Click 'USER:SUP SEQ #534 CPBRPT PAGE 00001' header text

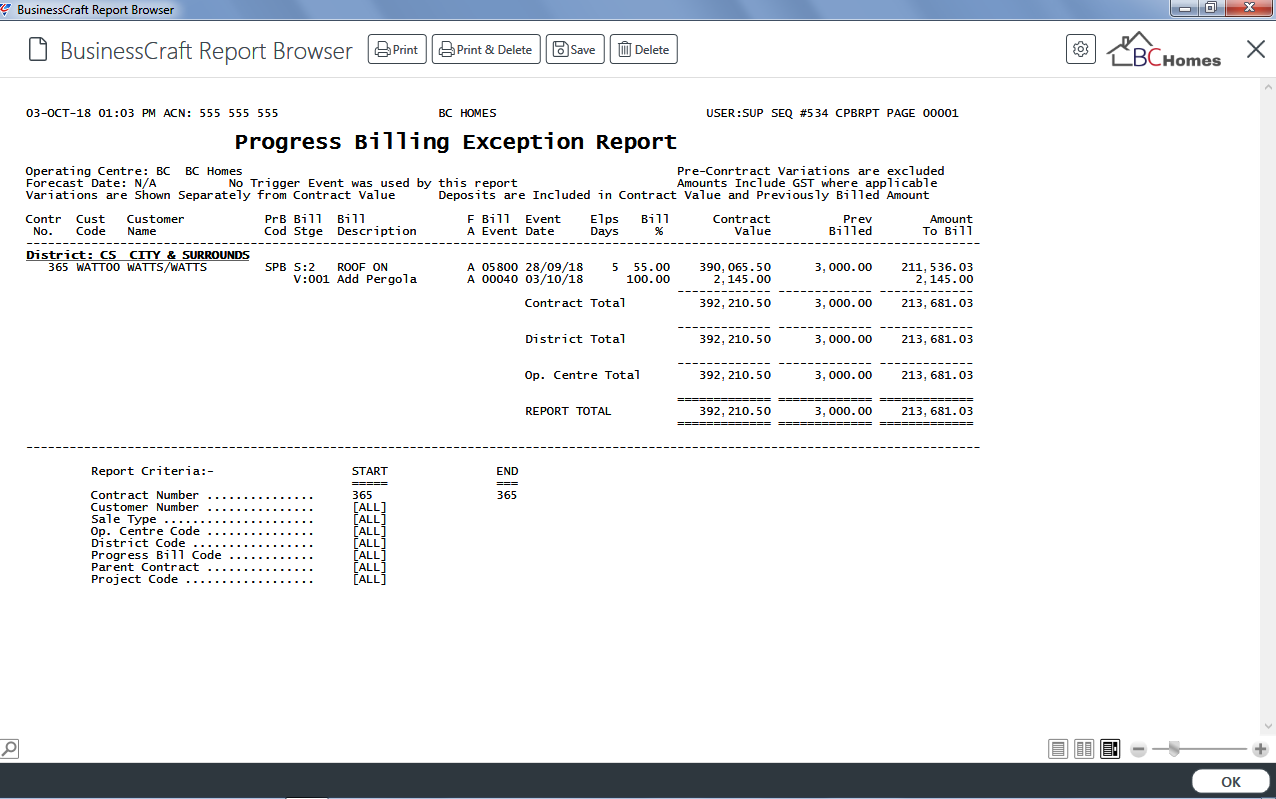pyautogui.click(x=833, y=113)
